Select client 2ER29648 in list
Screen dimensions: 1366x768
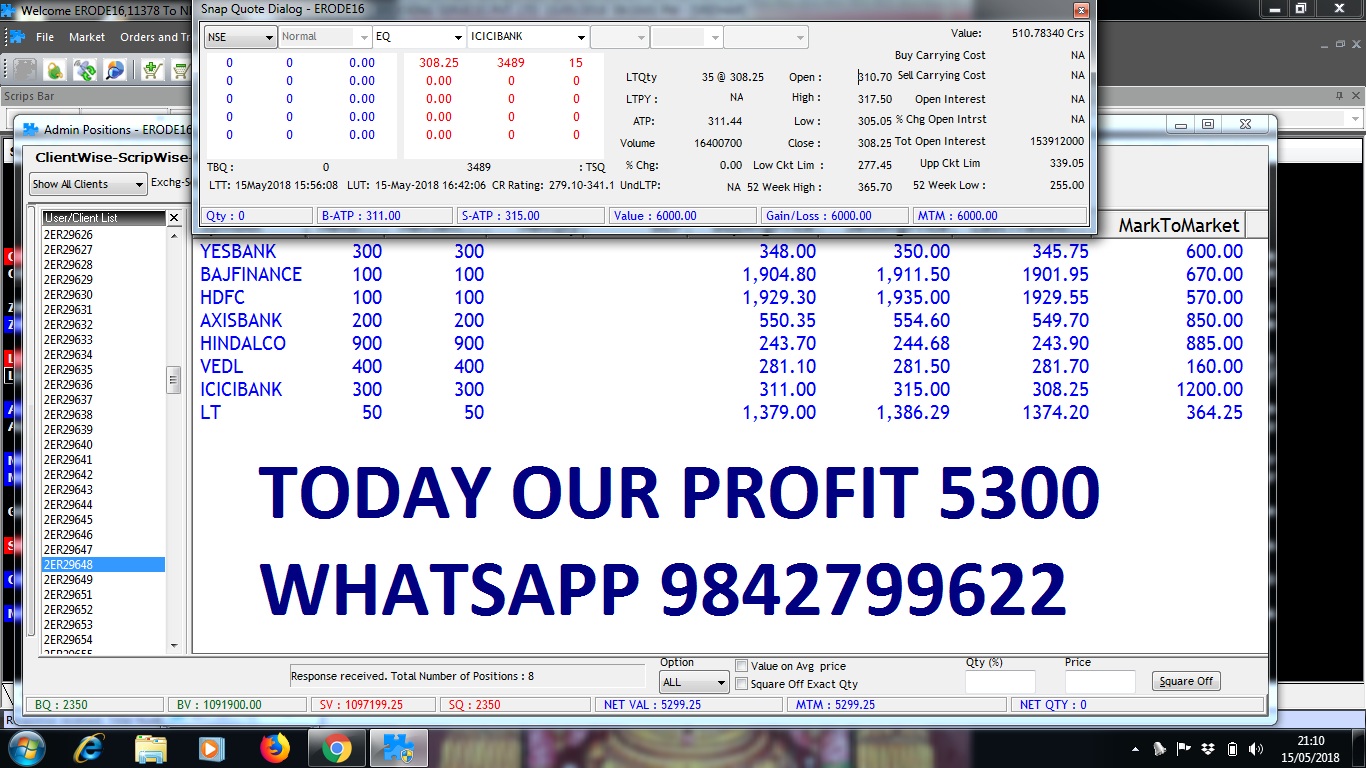pyautogui.click(x=103, y=565)
